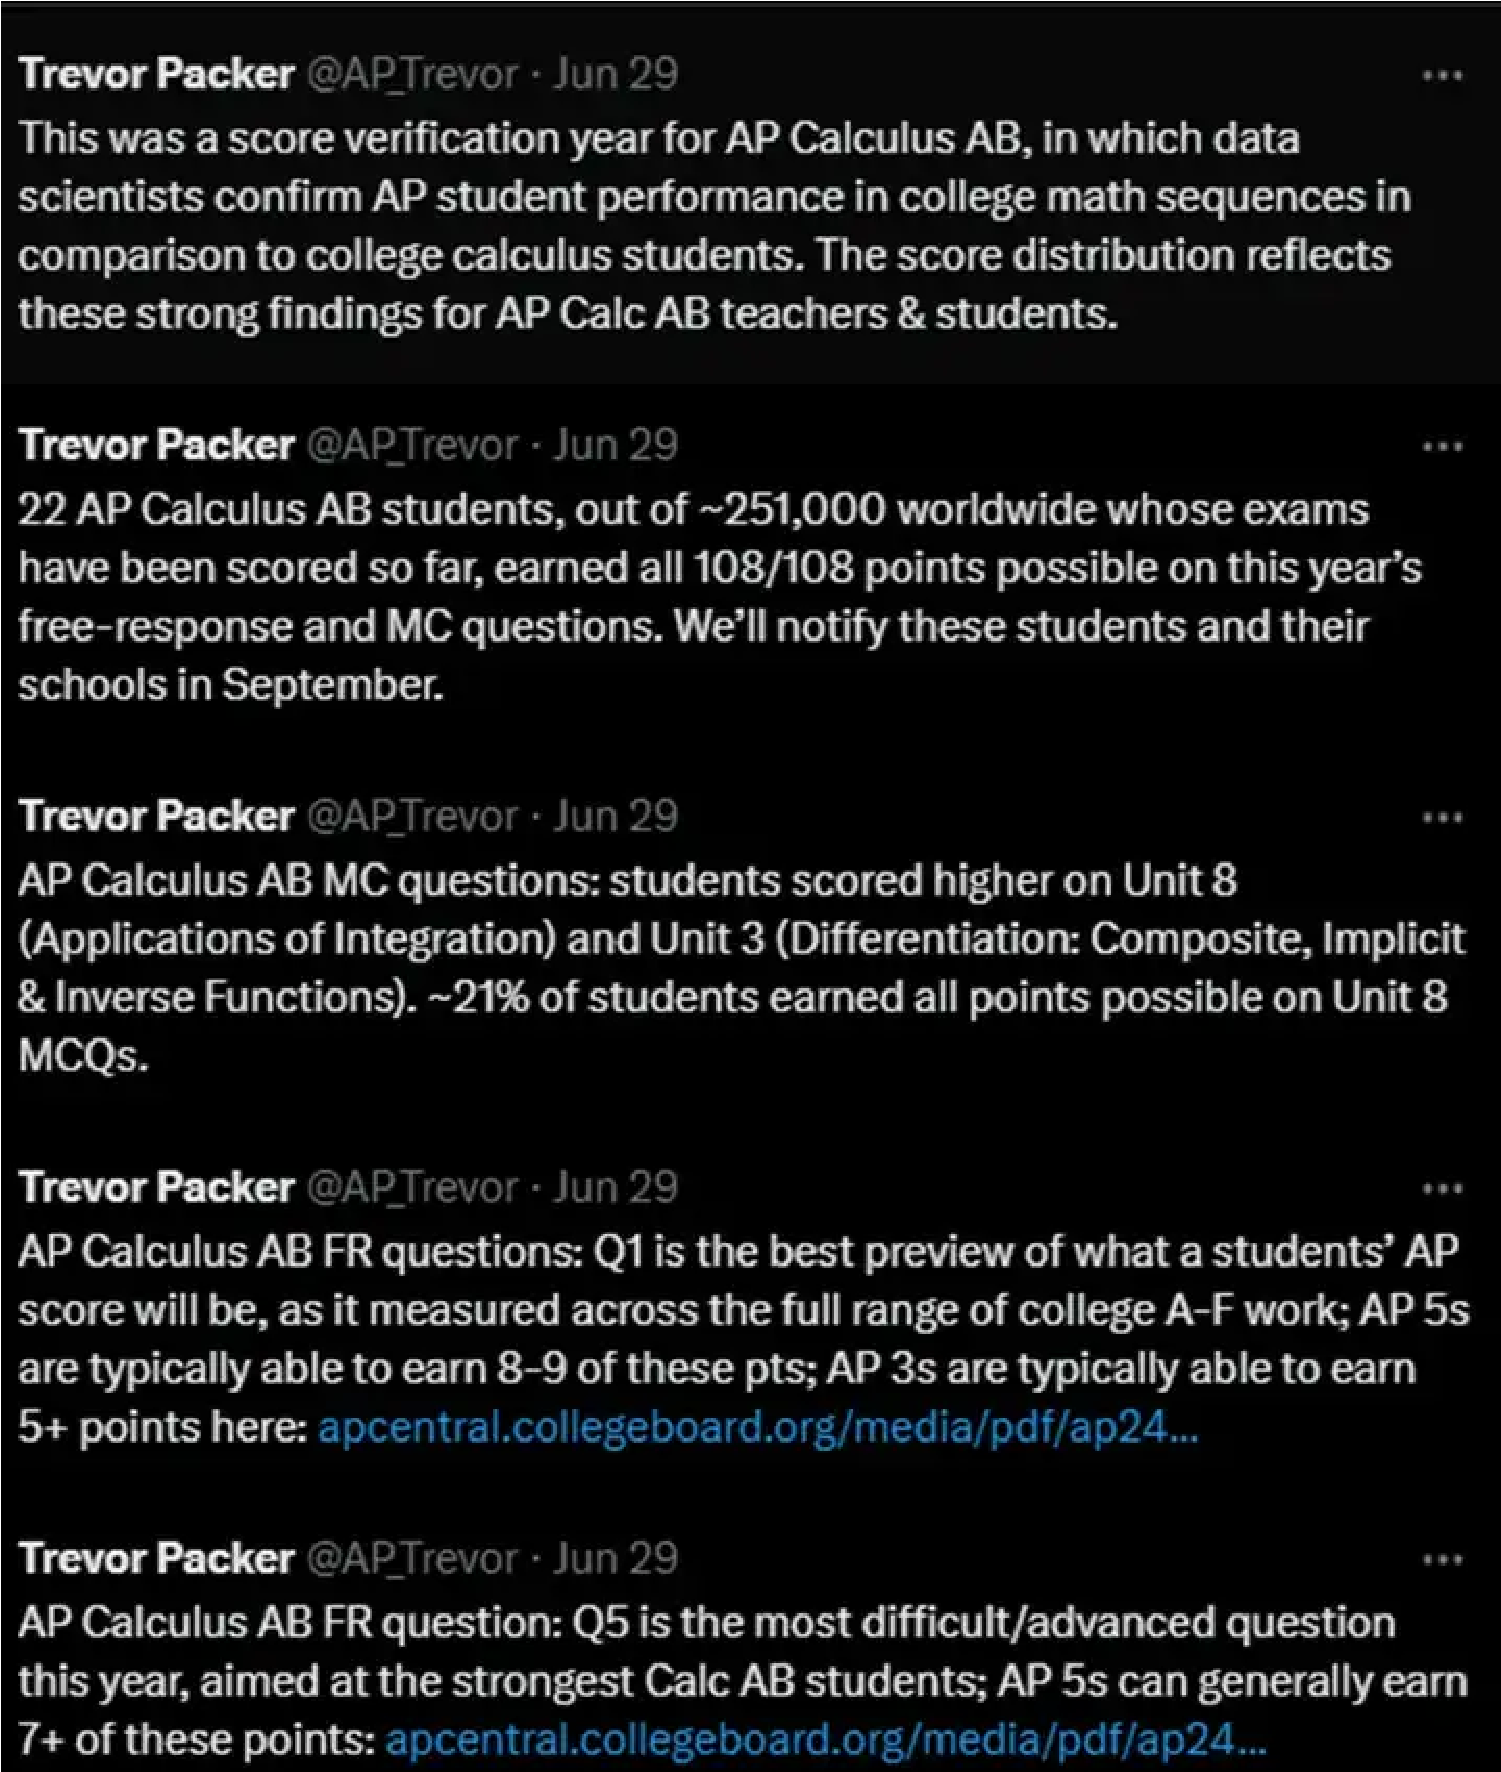Click the Jun 29 date on the score verification tweet

615,74
